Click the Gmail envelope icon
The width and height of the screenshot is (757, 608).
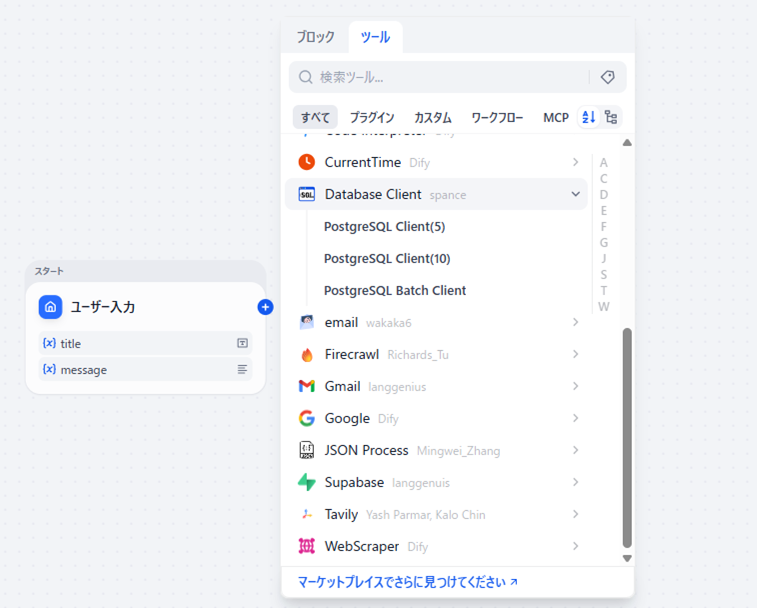pyautogui.click(x=307, y=386)
